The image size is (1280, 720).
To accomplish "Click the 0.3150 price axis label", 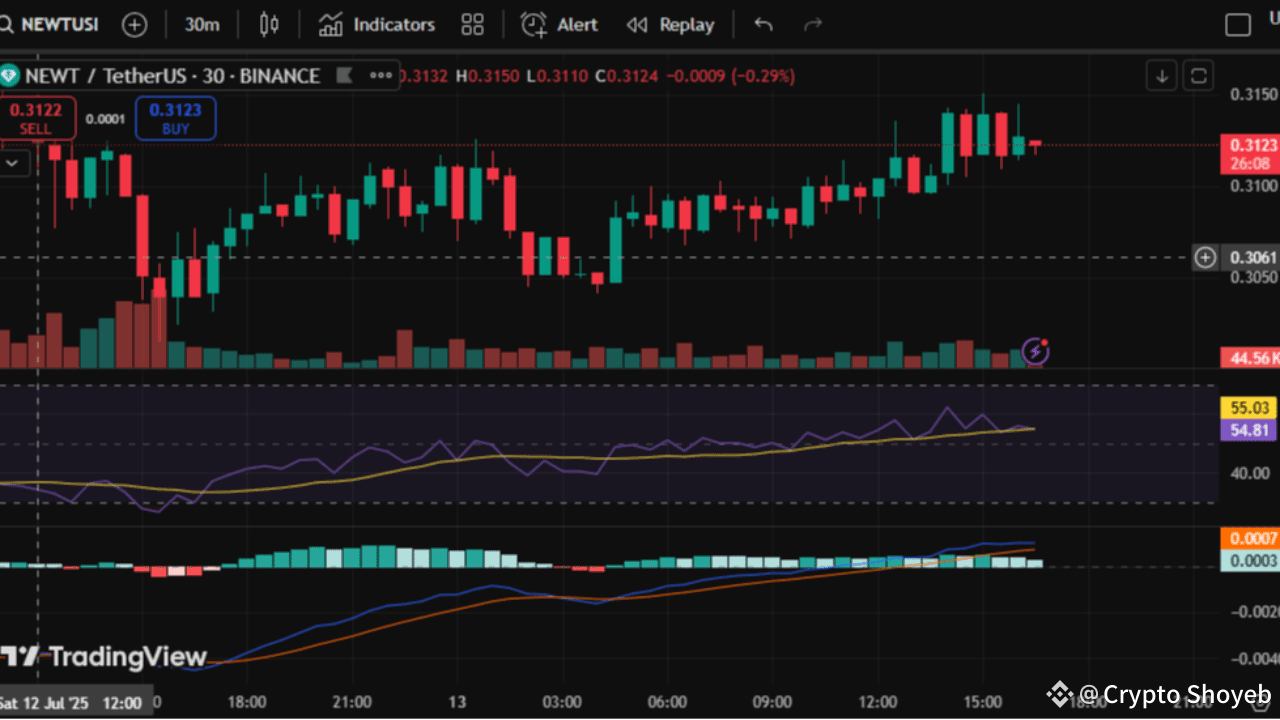I will coord(1254,94).
